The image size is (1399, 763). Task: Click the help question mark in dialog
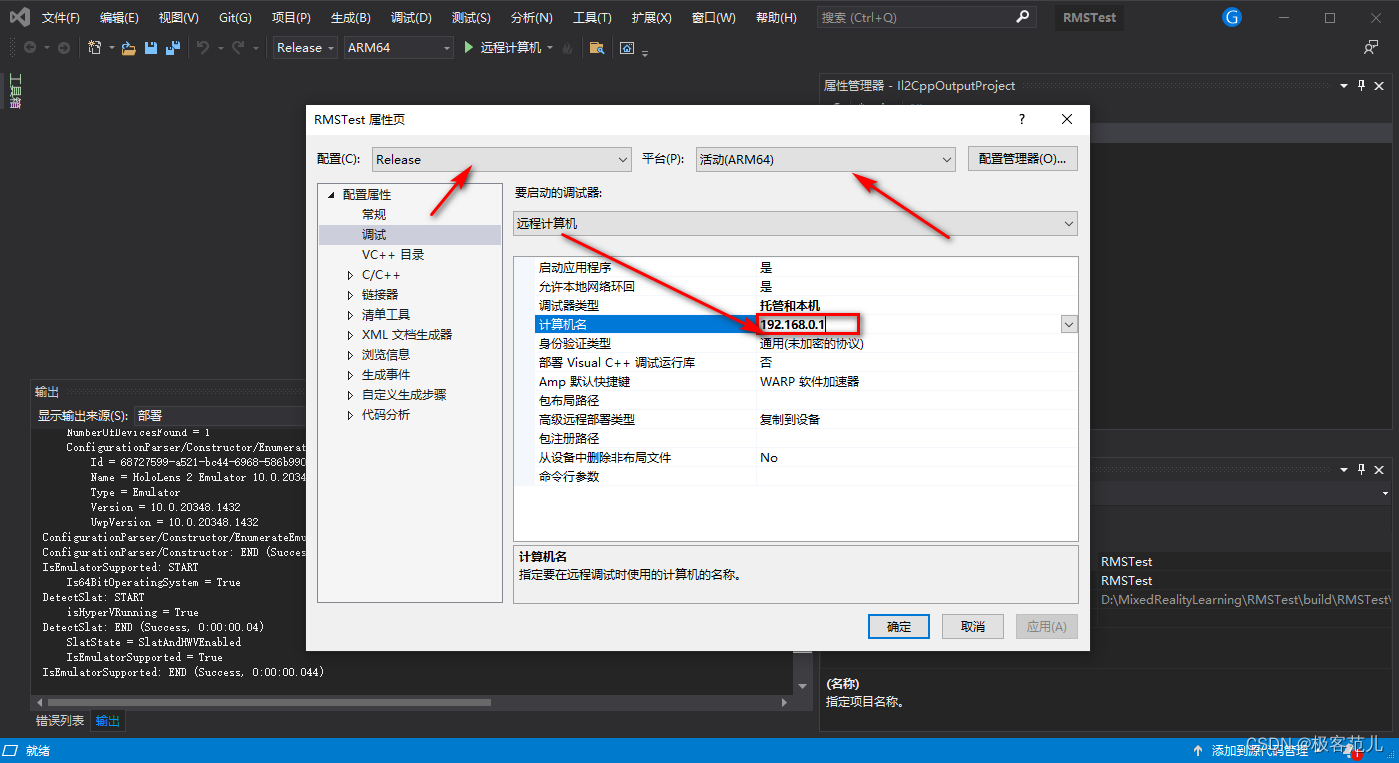tap(1021, 119)
